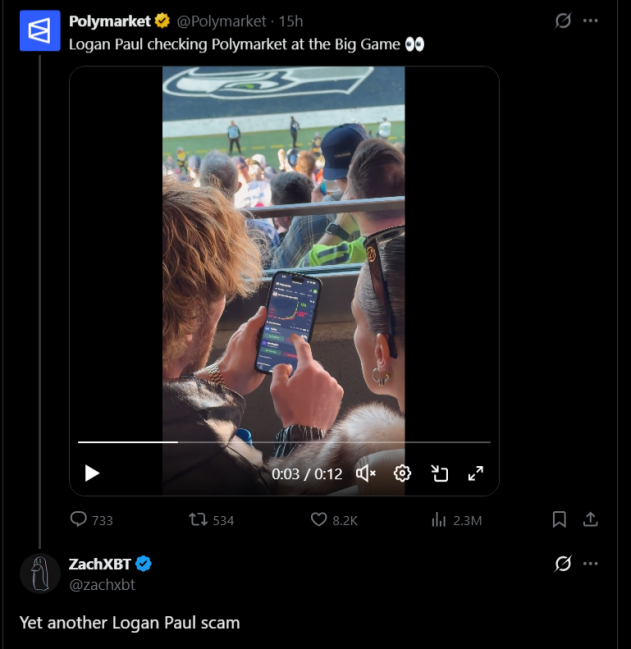Like the Polymarket post
This screenshot has width=631, height=649.
pos(319,520)
